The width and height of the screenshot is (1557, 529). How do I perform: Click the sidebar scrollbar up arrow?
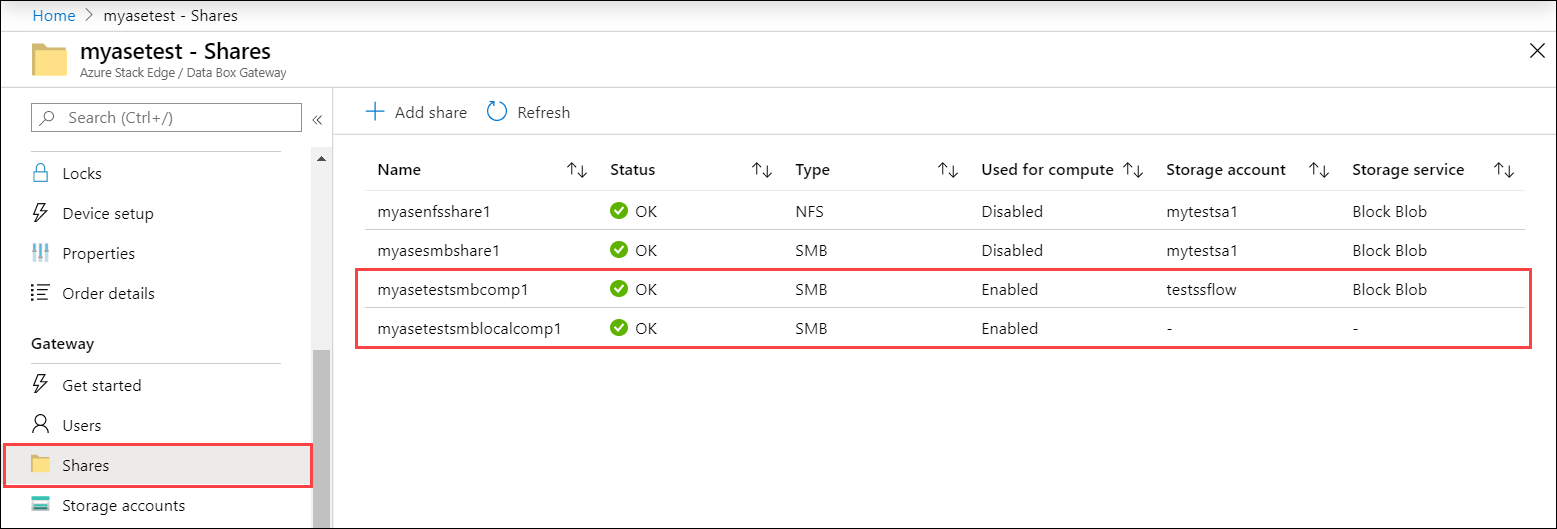tap(321, 159)
